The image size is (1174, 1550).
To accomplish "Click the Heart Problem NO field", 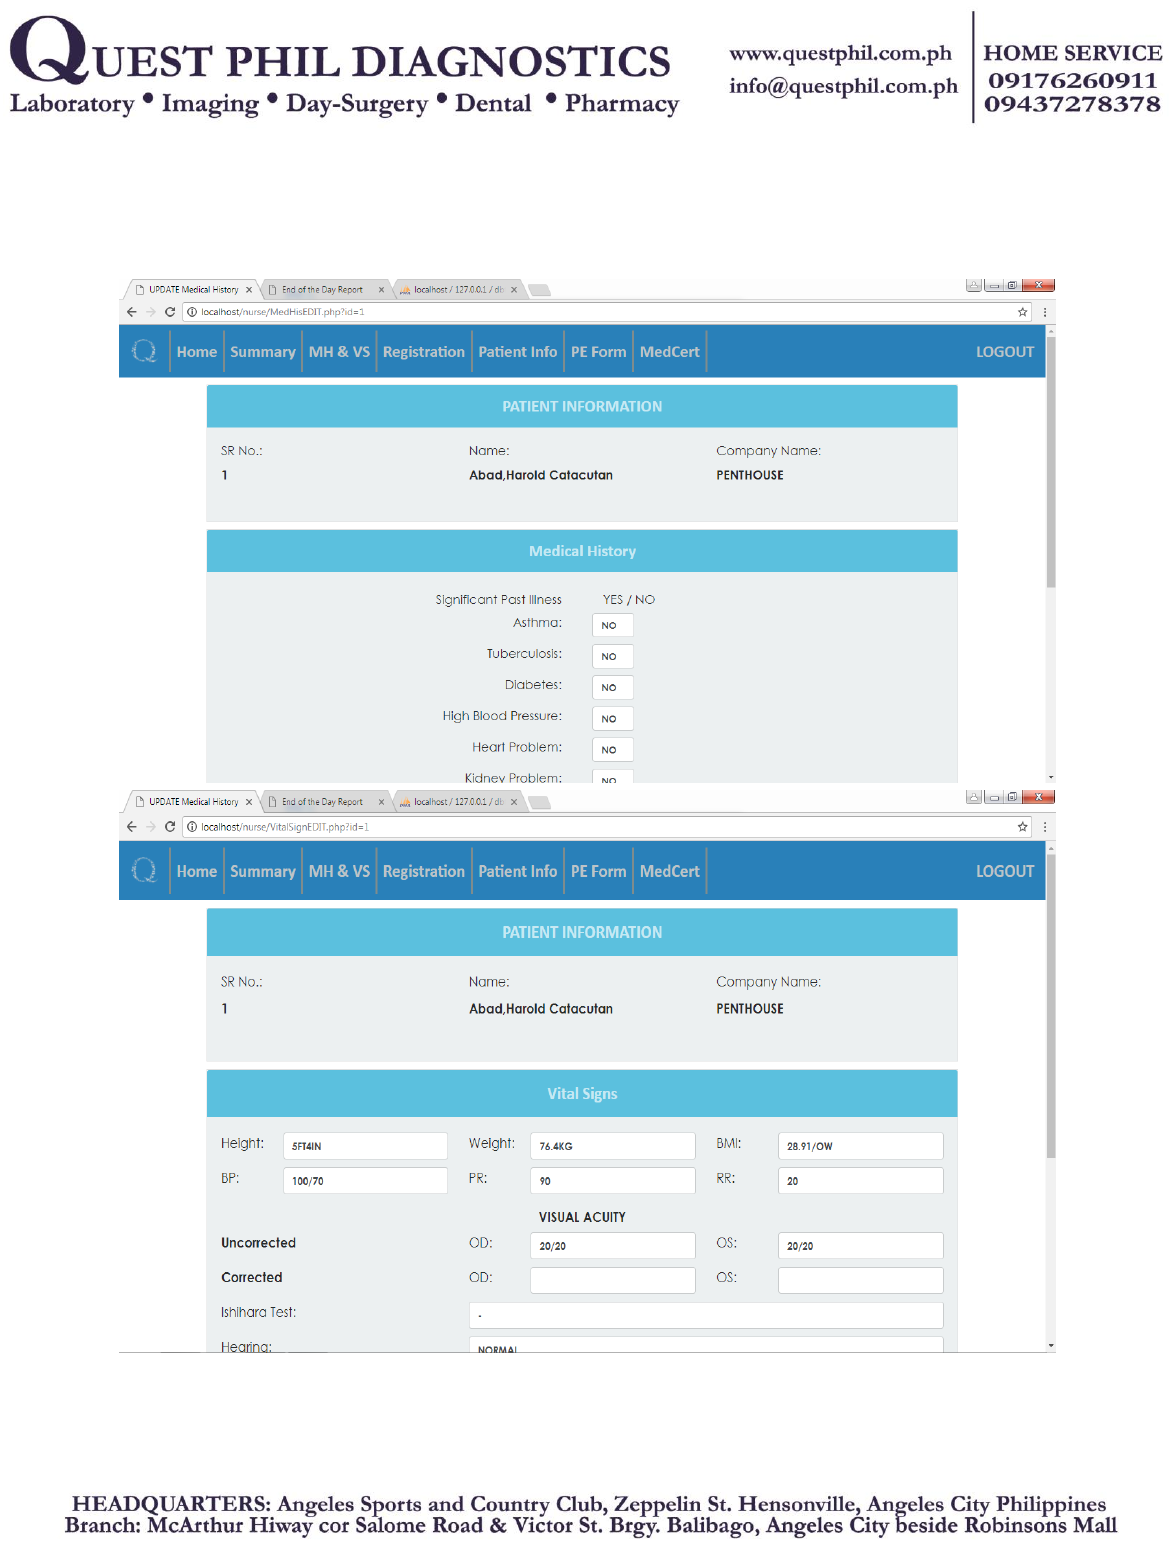I will click(612, 749).
